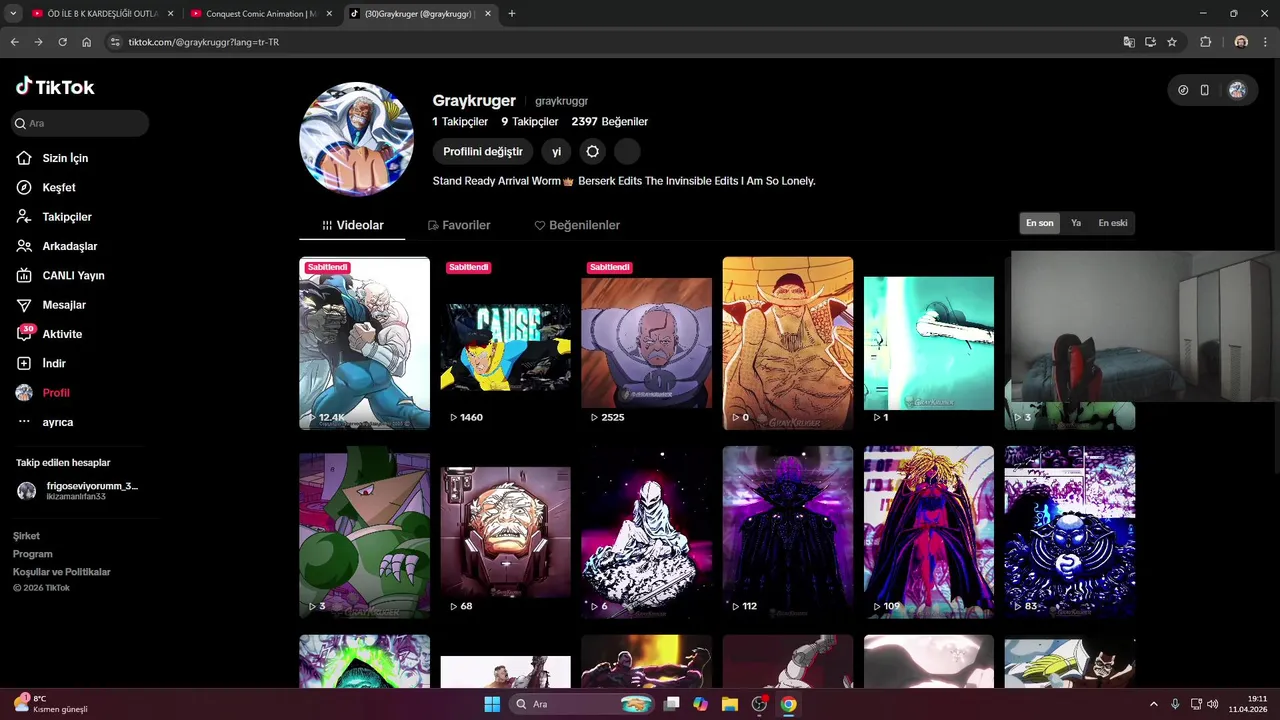Open 1 Takipçiler count
1280x720 pixels.
coord(460,121)
